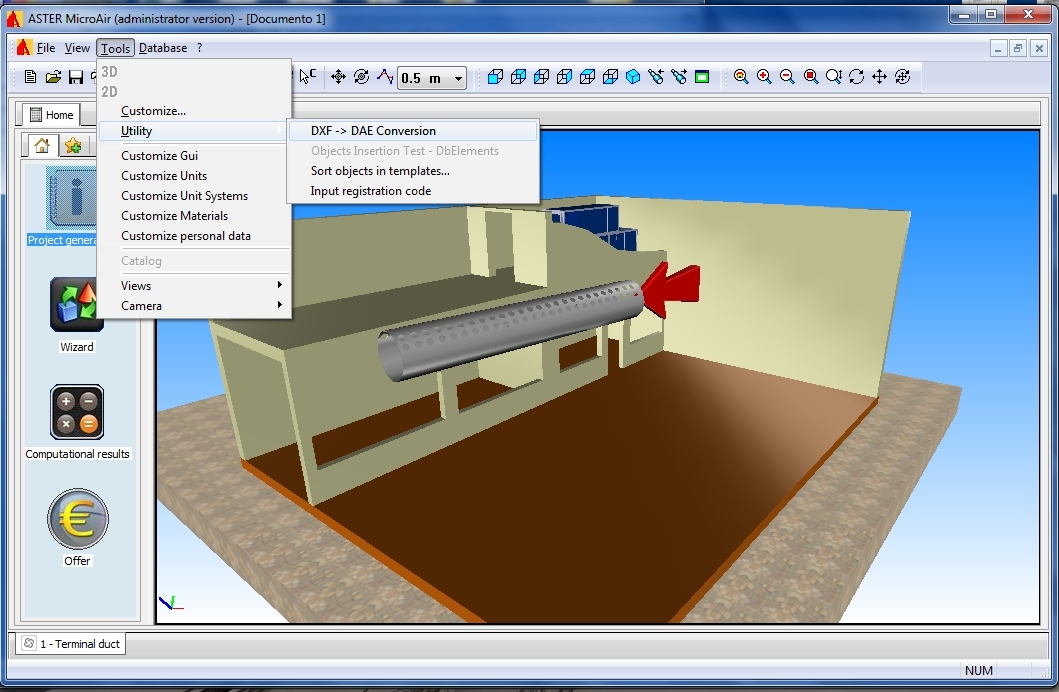The height and width of the screenshot is (692, 1059).
Task: Select the 1 - Terminal duct tab
Action: tap(70, 644)
